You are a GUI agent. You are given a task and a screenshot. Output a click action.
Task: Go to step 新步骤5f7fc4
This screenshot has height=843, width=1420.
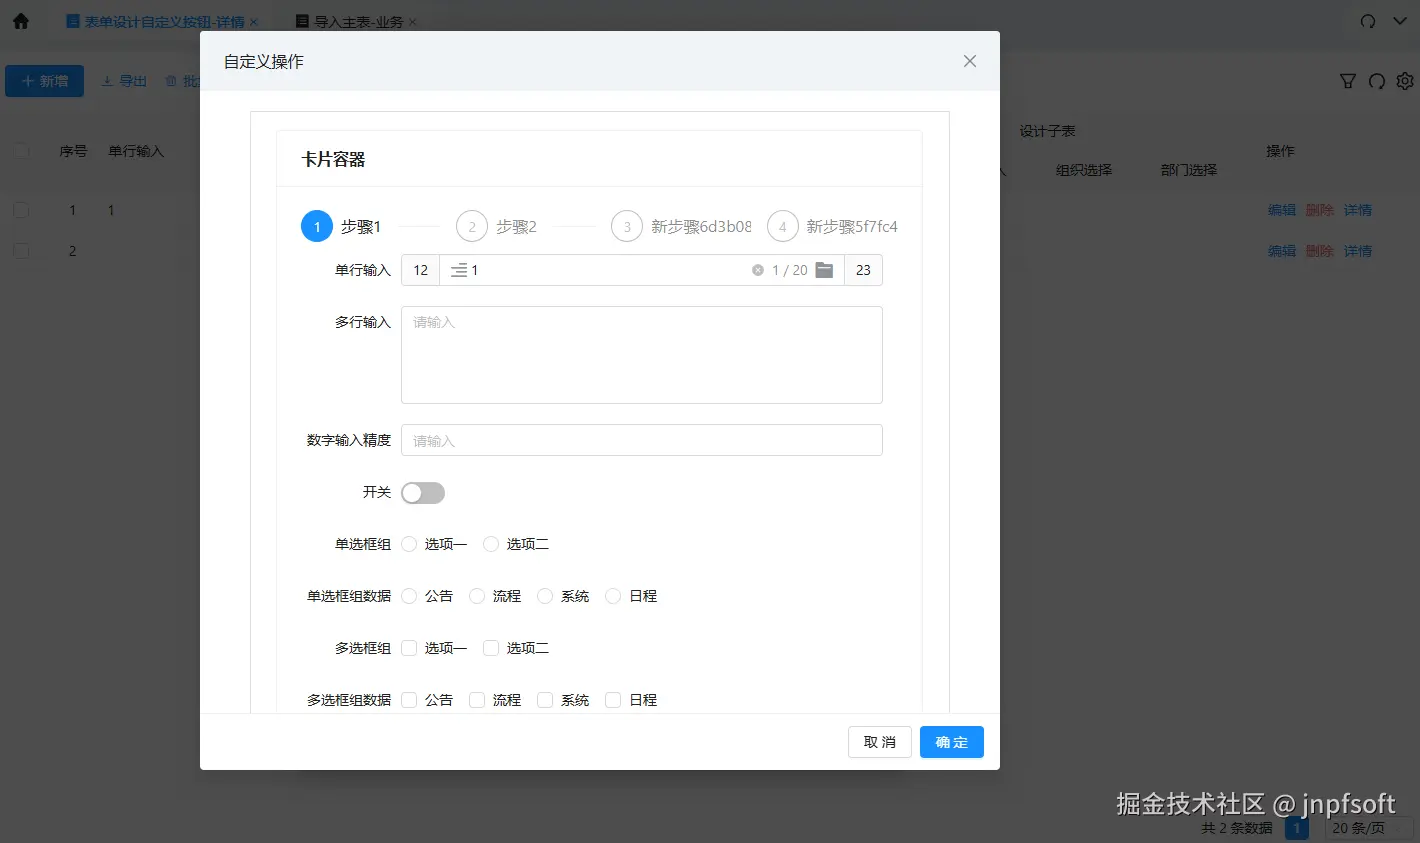833,226
